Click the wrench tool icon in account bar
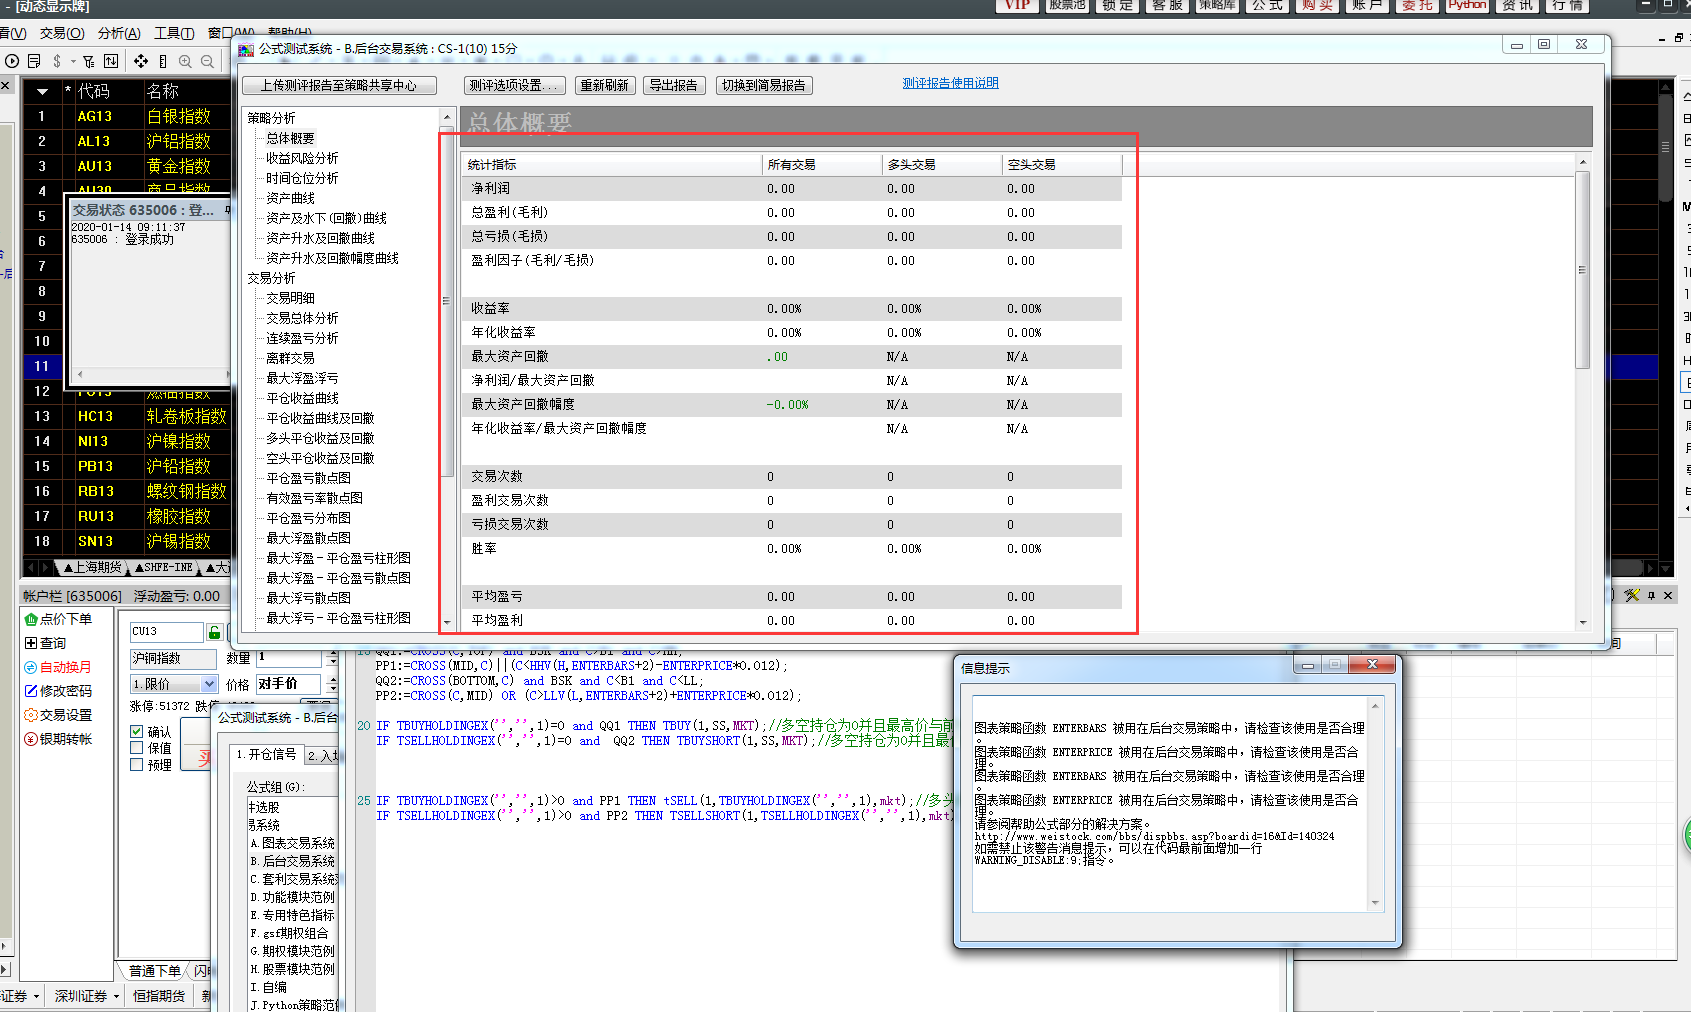This screenshot has height=1012, width=1691. click(x=1632, y=595)
